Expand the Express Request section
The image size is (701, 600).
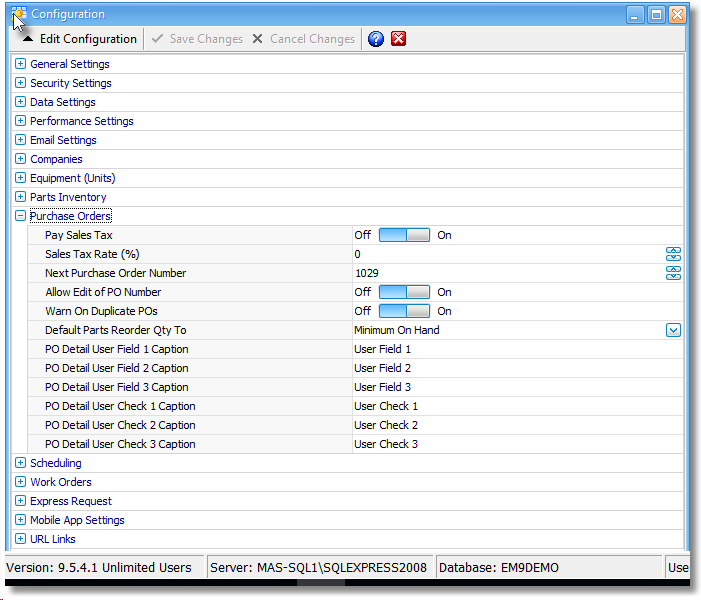[x=20, y=501]
